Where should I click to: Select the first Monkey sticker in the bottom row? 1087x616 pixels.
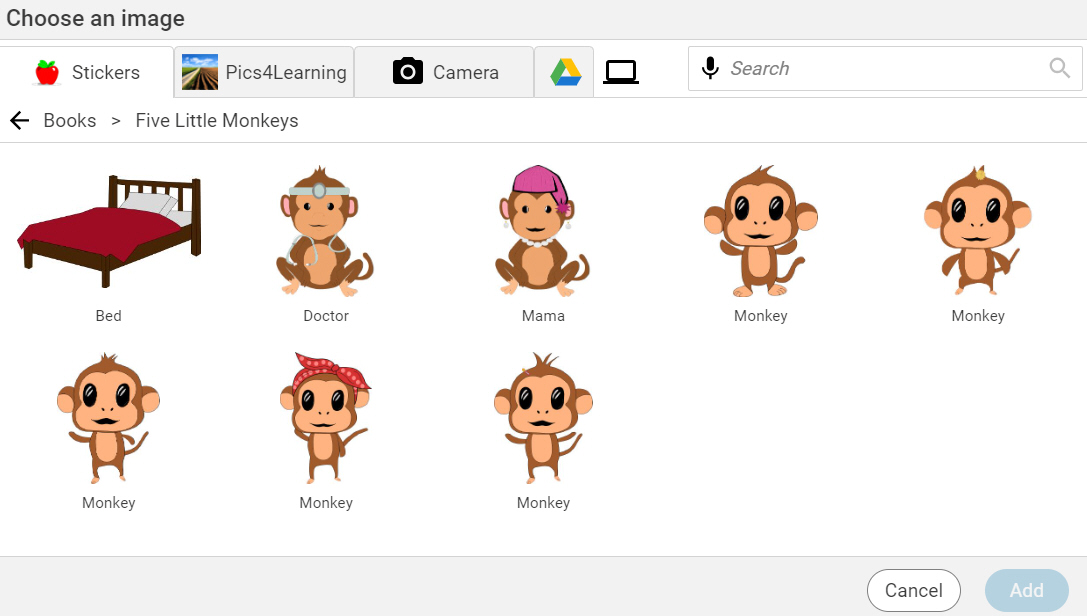click(108, 418)
